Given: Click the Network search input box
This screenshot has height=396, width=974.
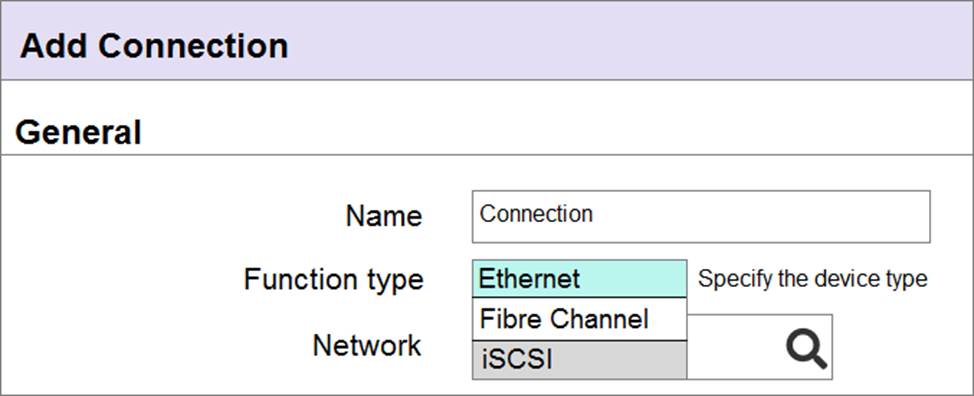Looking at the screenshot, I should tap(759, 346).
